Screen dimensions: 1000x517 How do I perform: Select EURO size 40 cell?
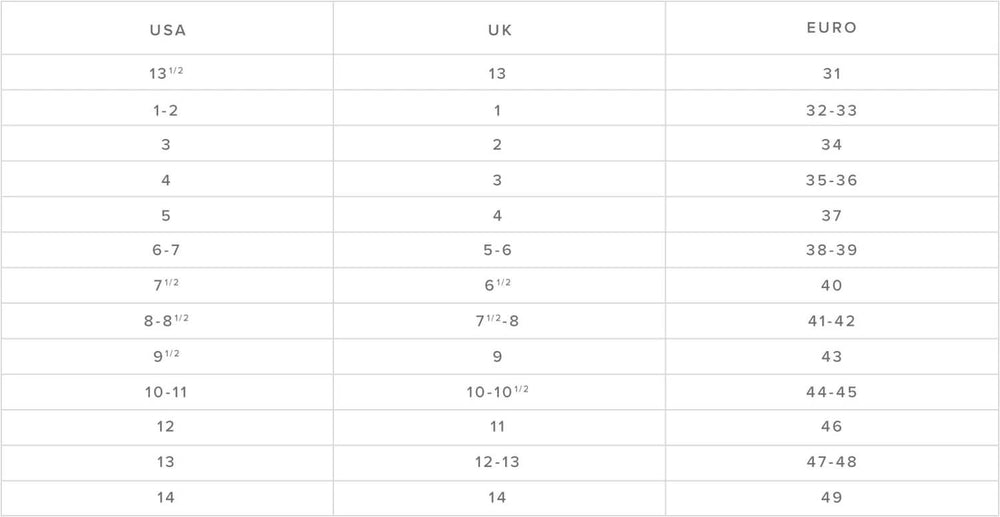pos(831,286)
